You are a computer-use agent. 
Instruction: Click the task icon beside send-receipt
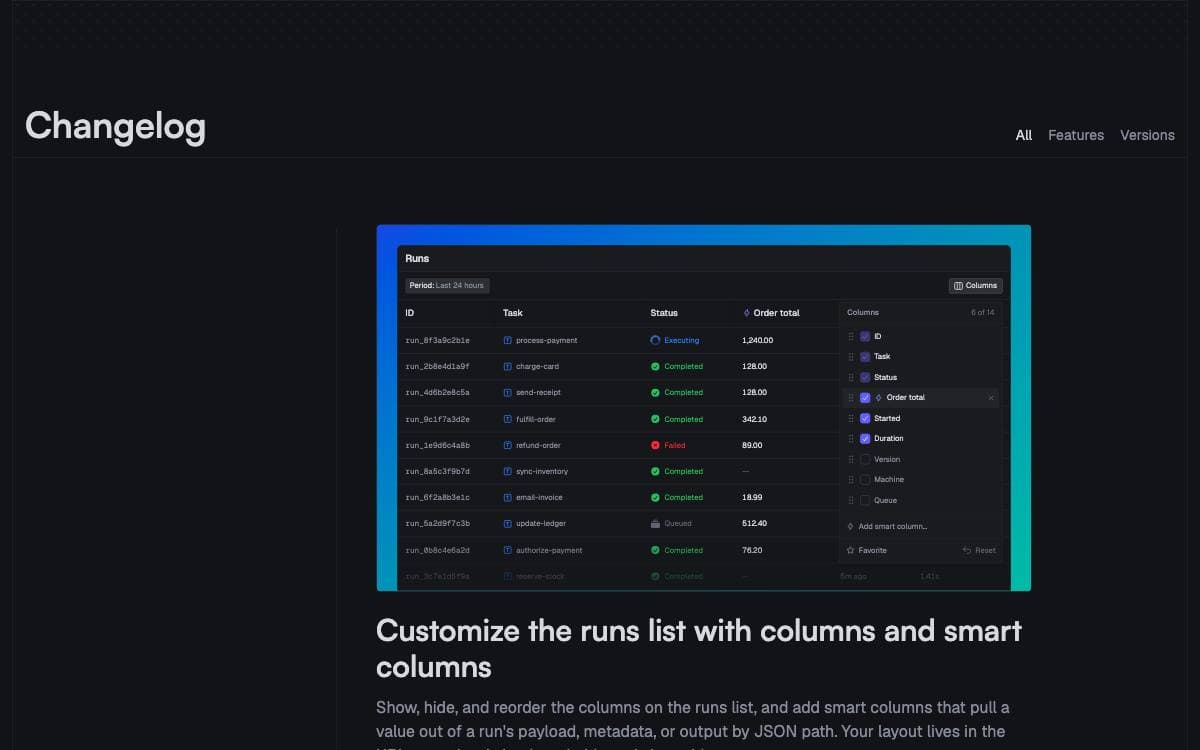click(x=507, y=392)
